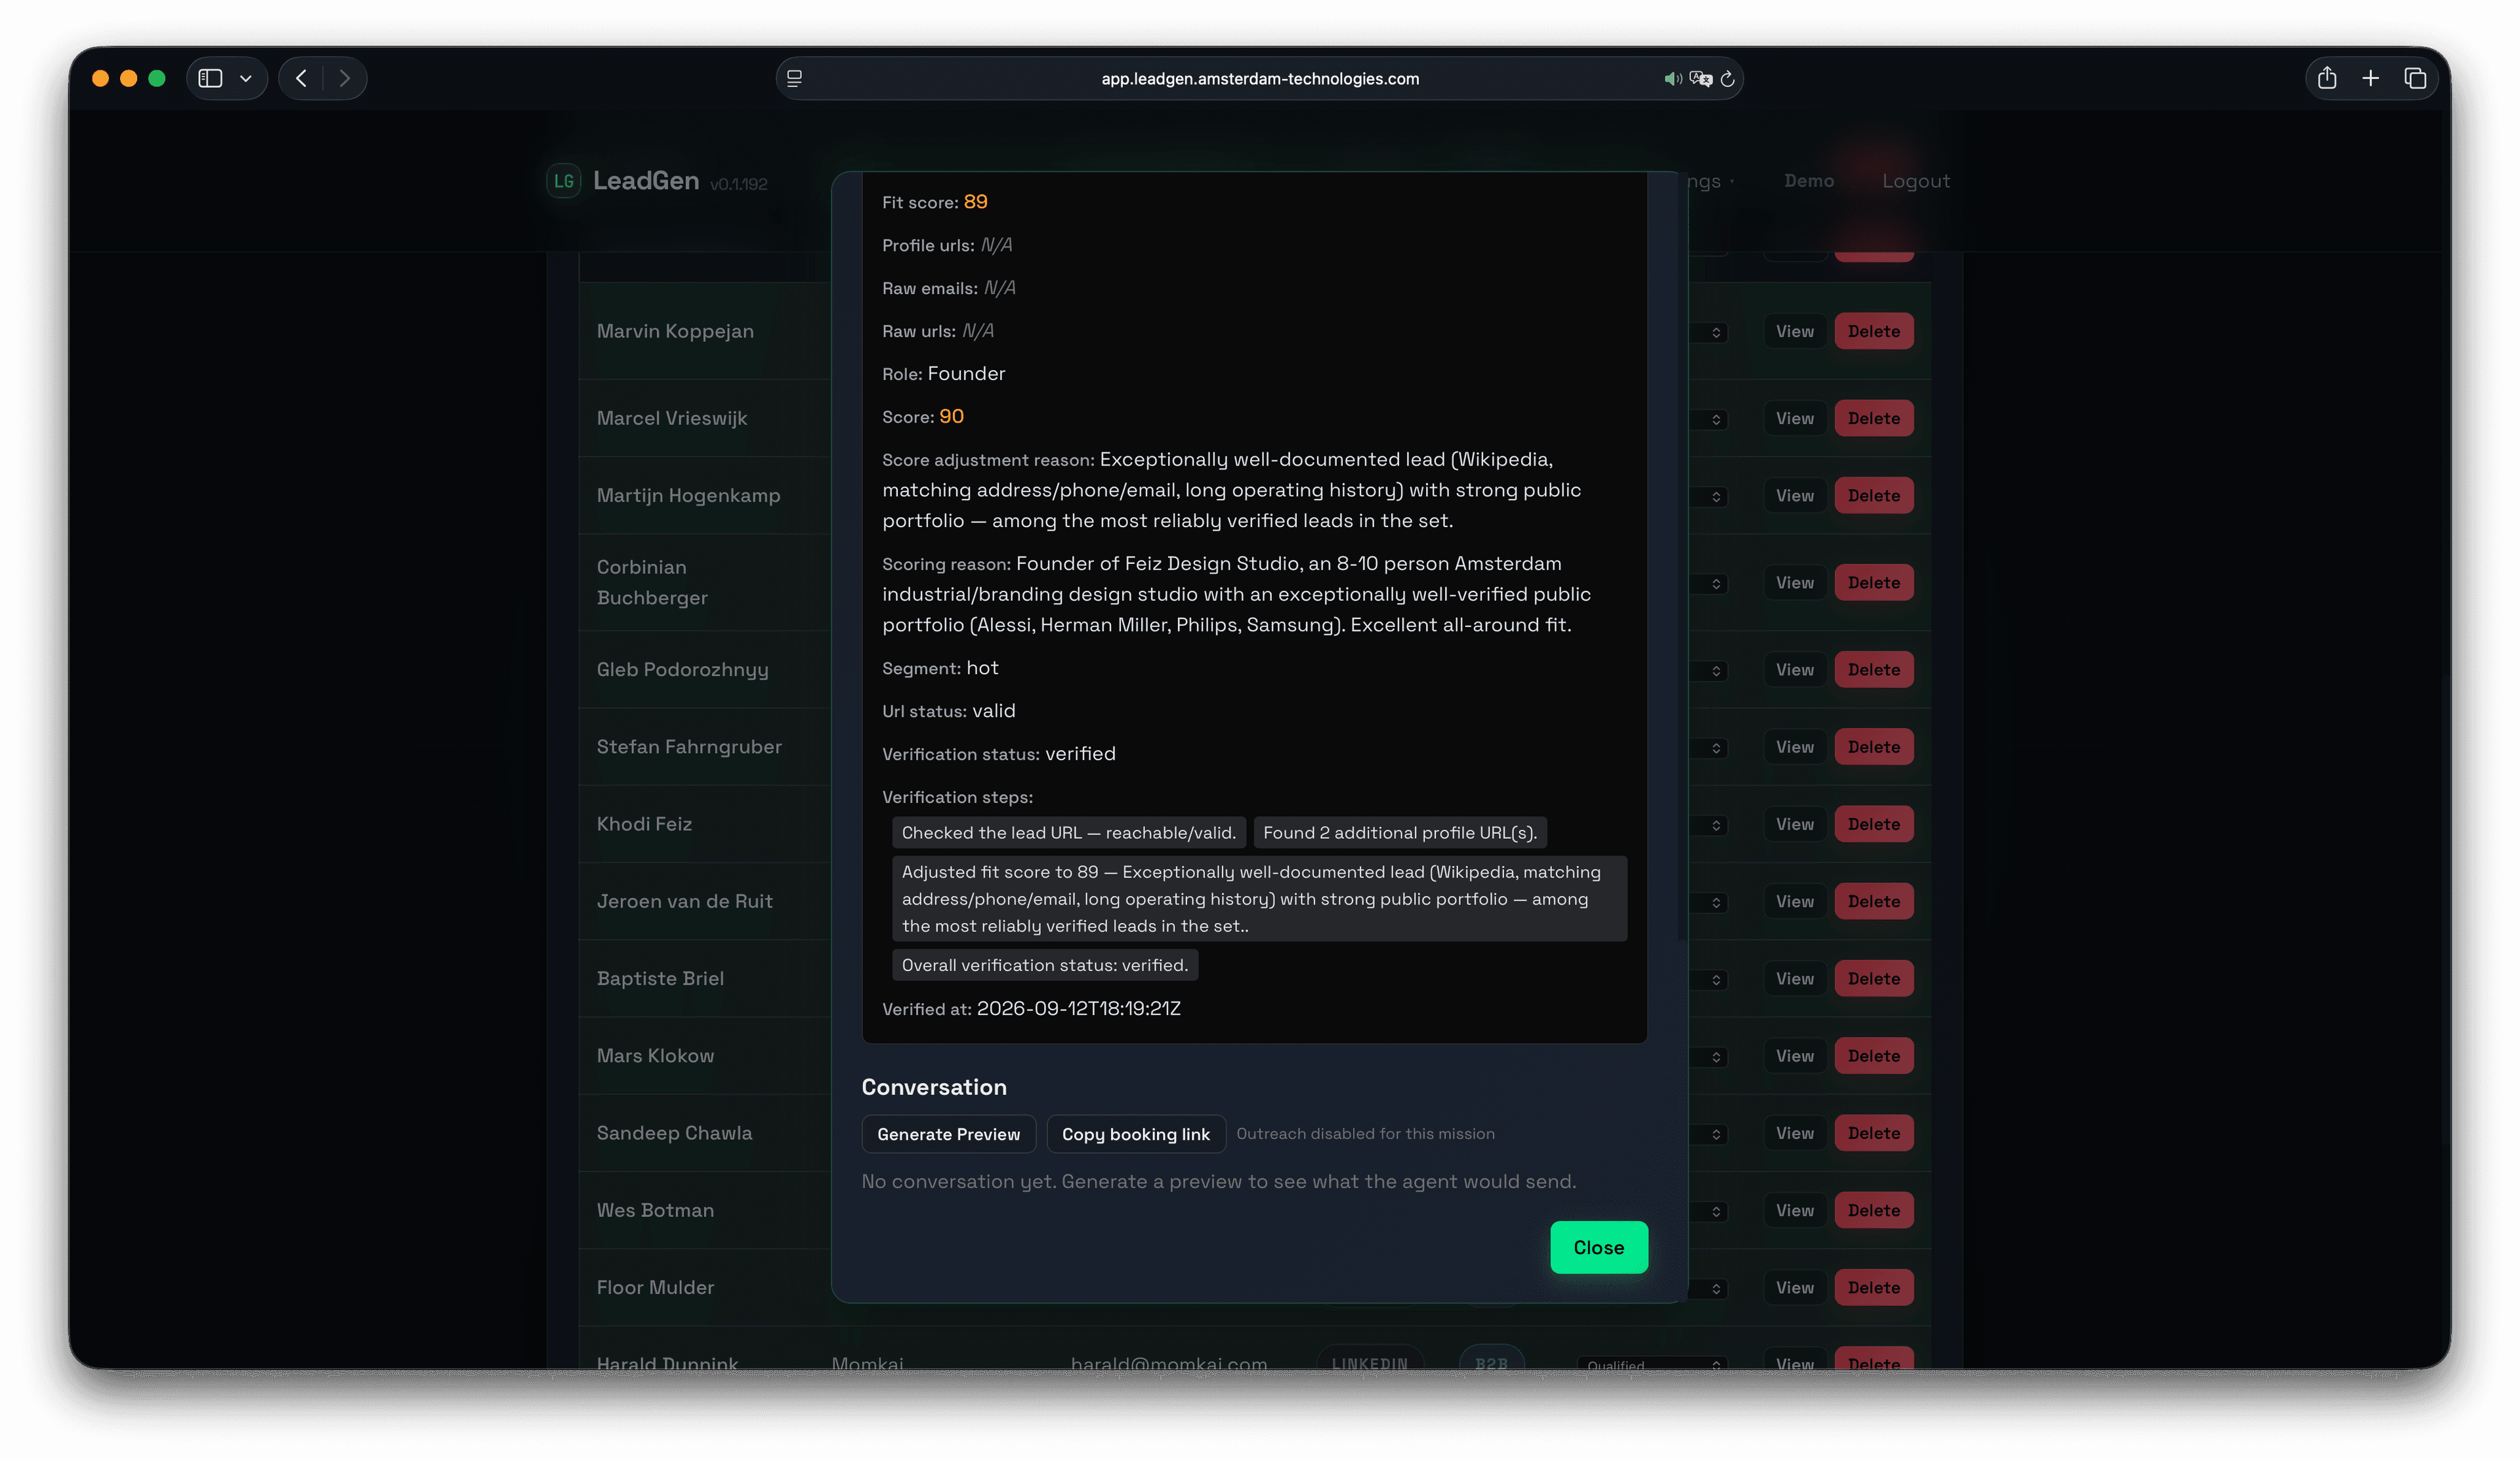
Task: Delete the Corbinian Buchberger lead
Action: pos(1874,582)
